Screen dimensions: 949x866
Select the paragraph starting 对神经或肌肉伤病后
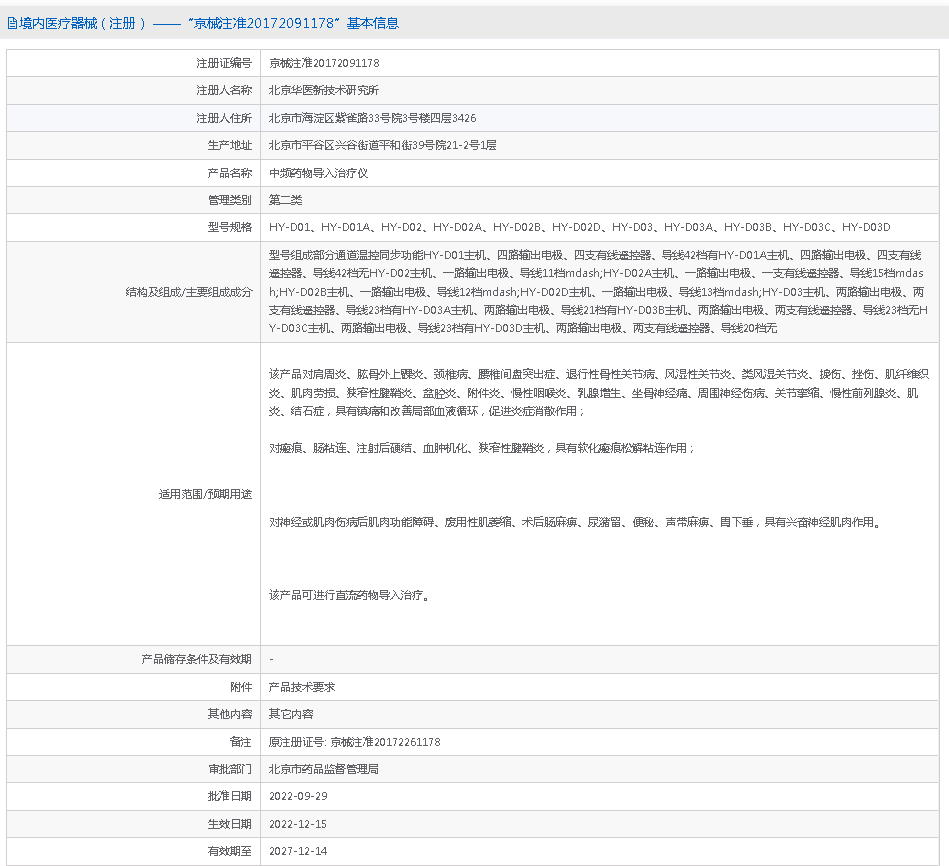coord(576,522)
